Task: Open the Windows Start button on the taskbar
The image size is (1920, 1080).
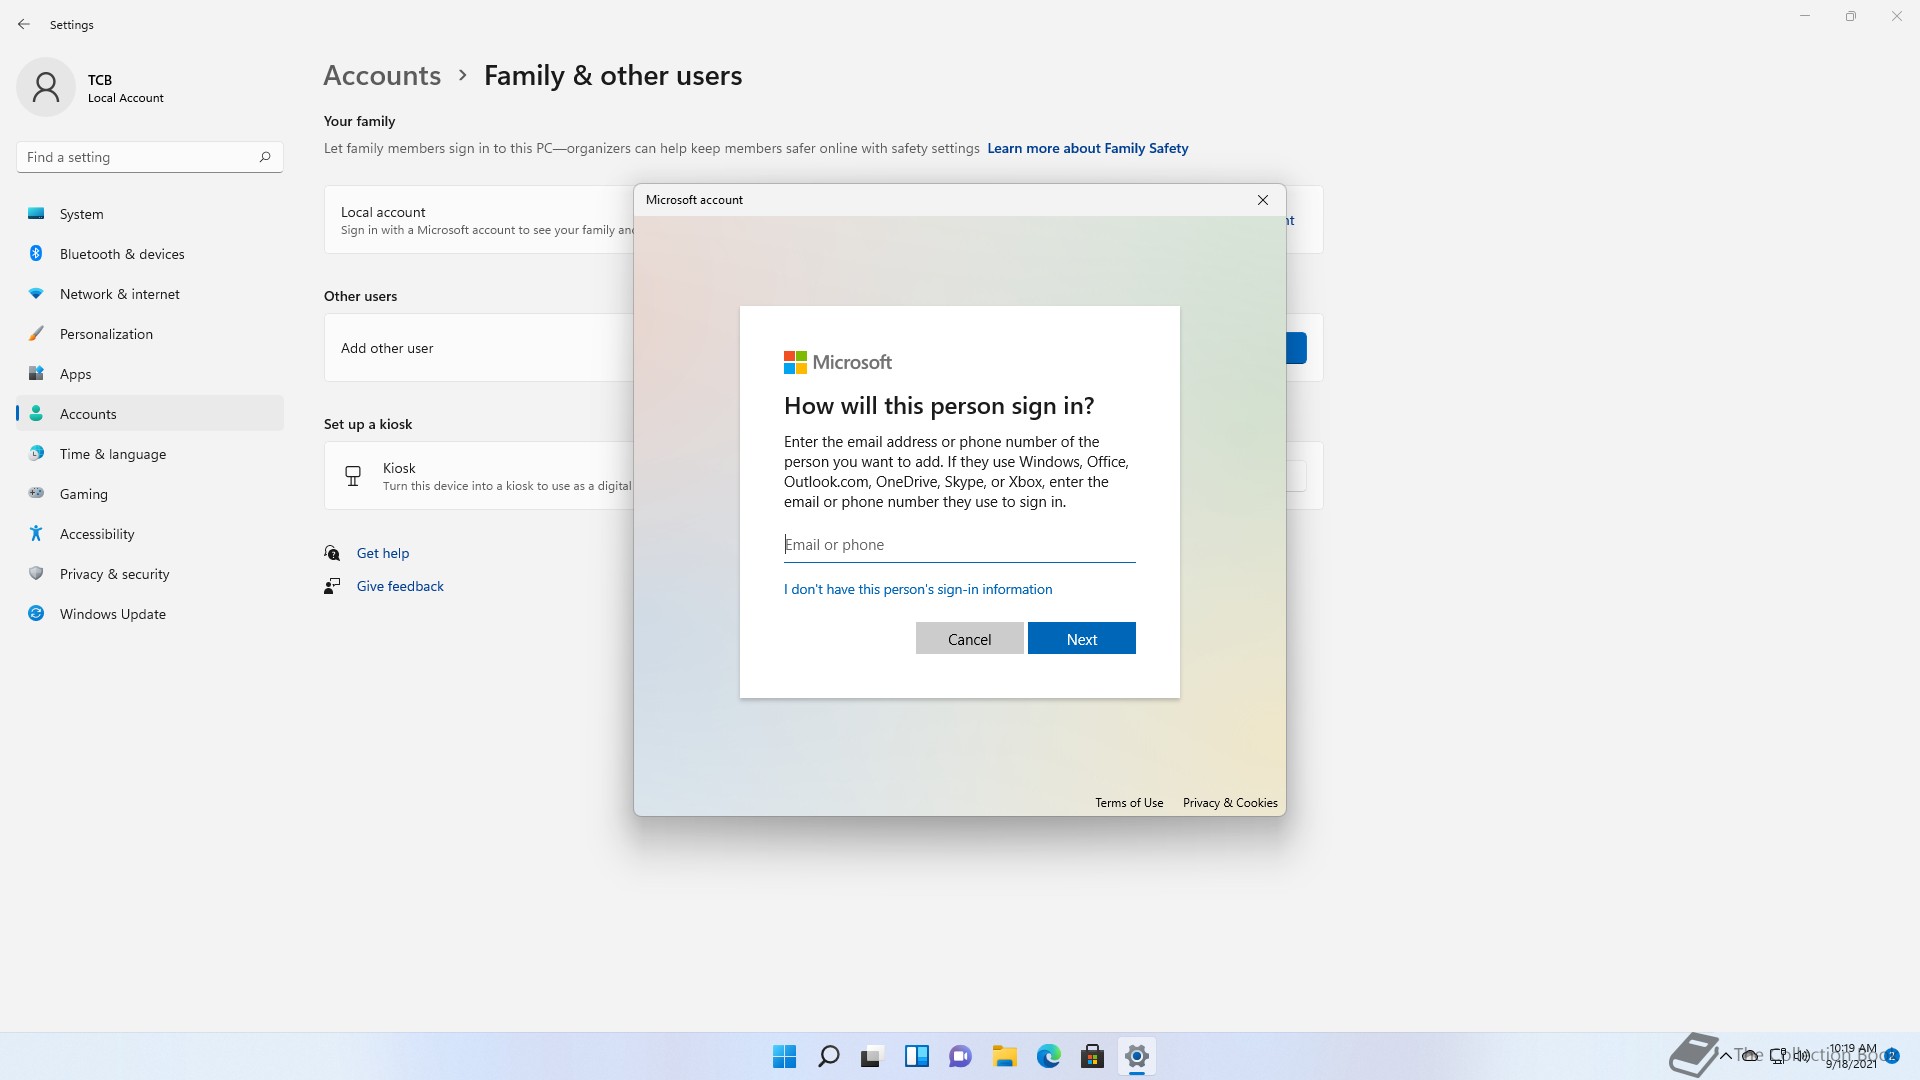Action: [x=784, y=1056]
